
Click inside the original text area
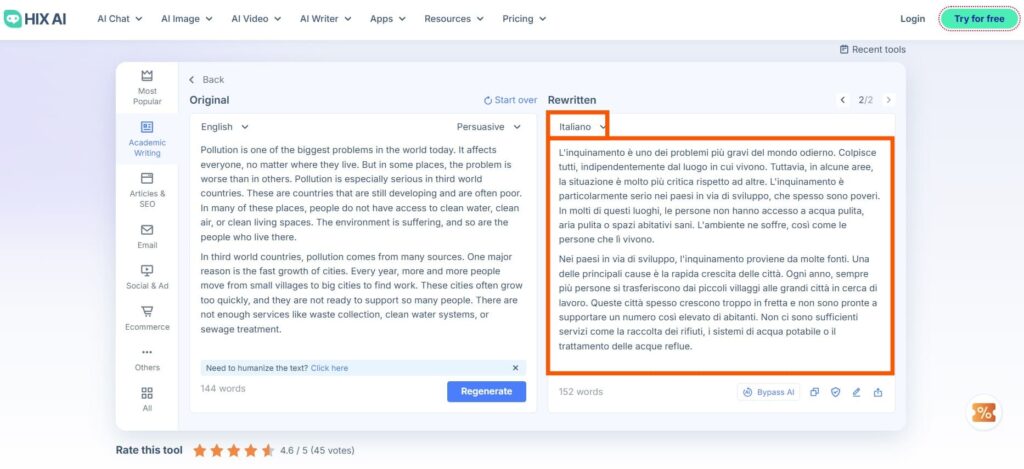coord(363,239)
